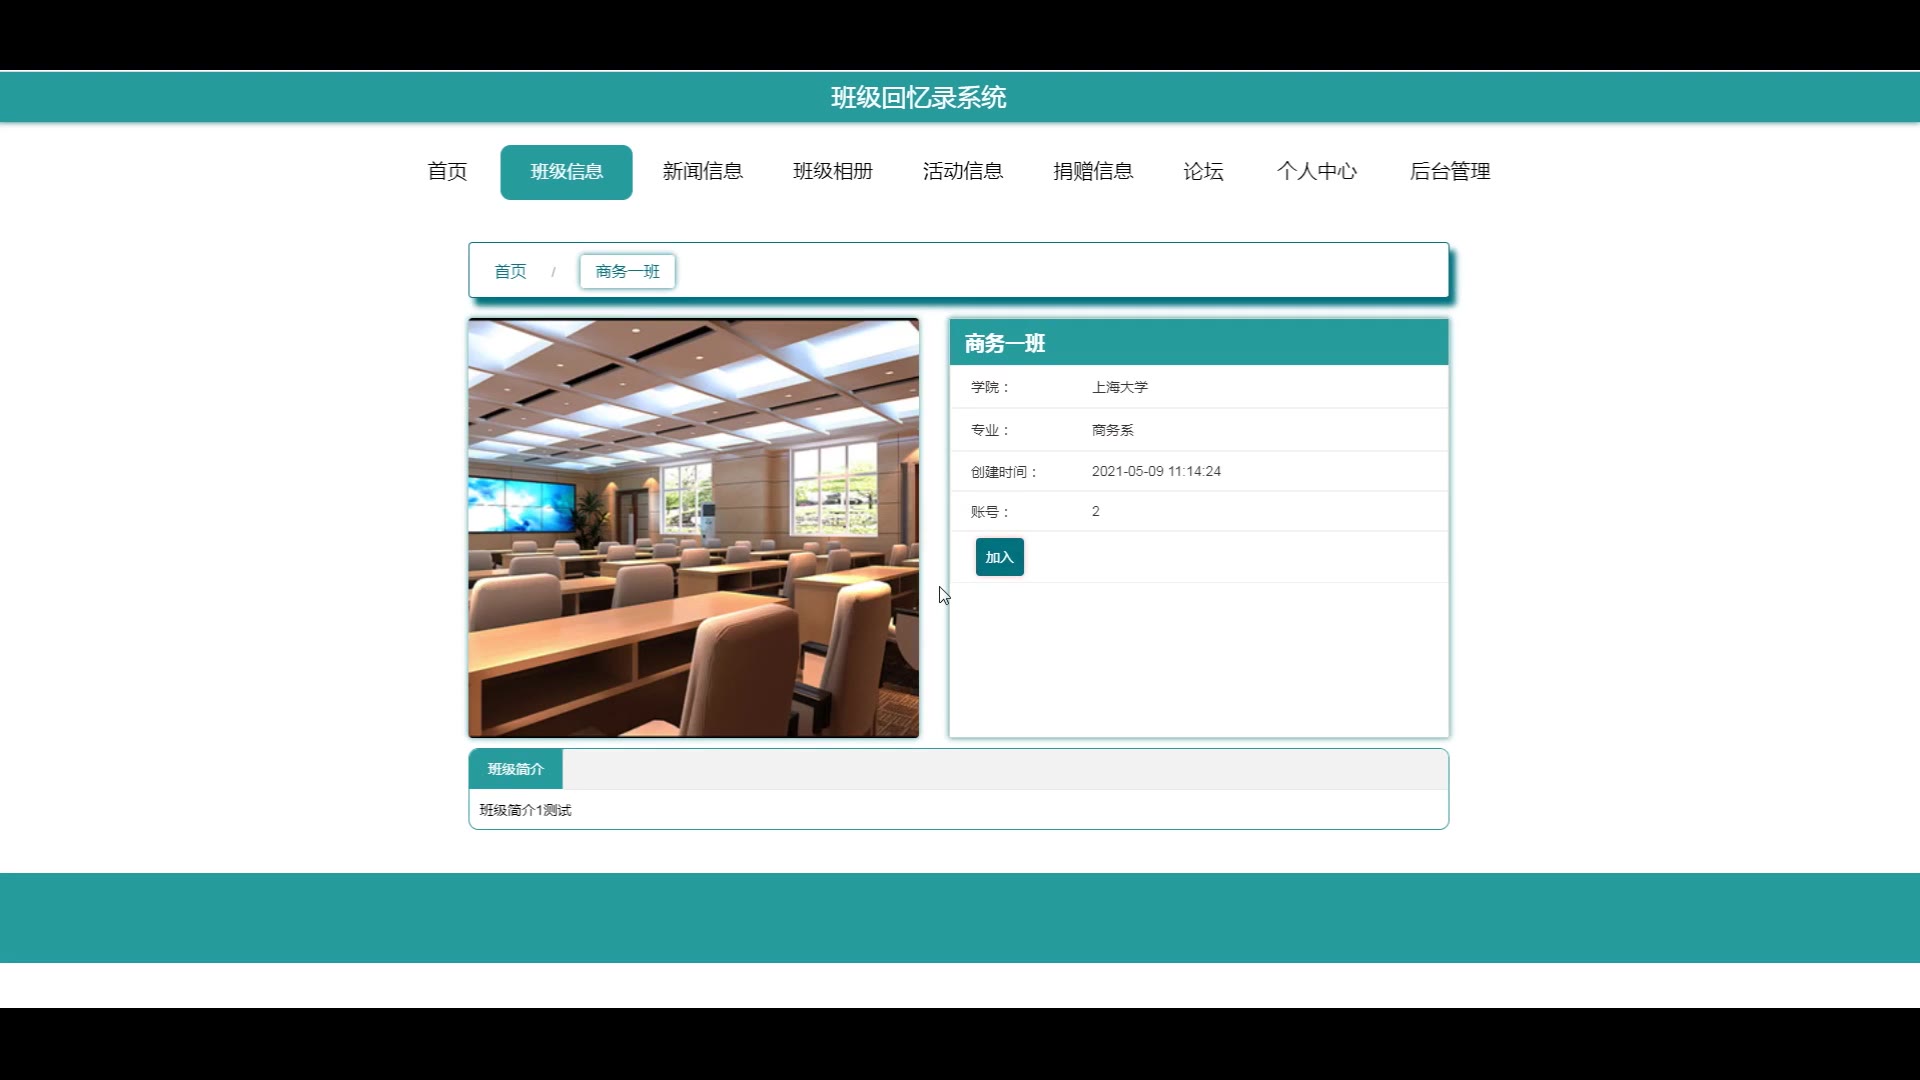
Task: Click the classroom photo thumbnail
Action: (x=693, y=528)
